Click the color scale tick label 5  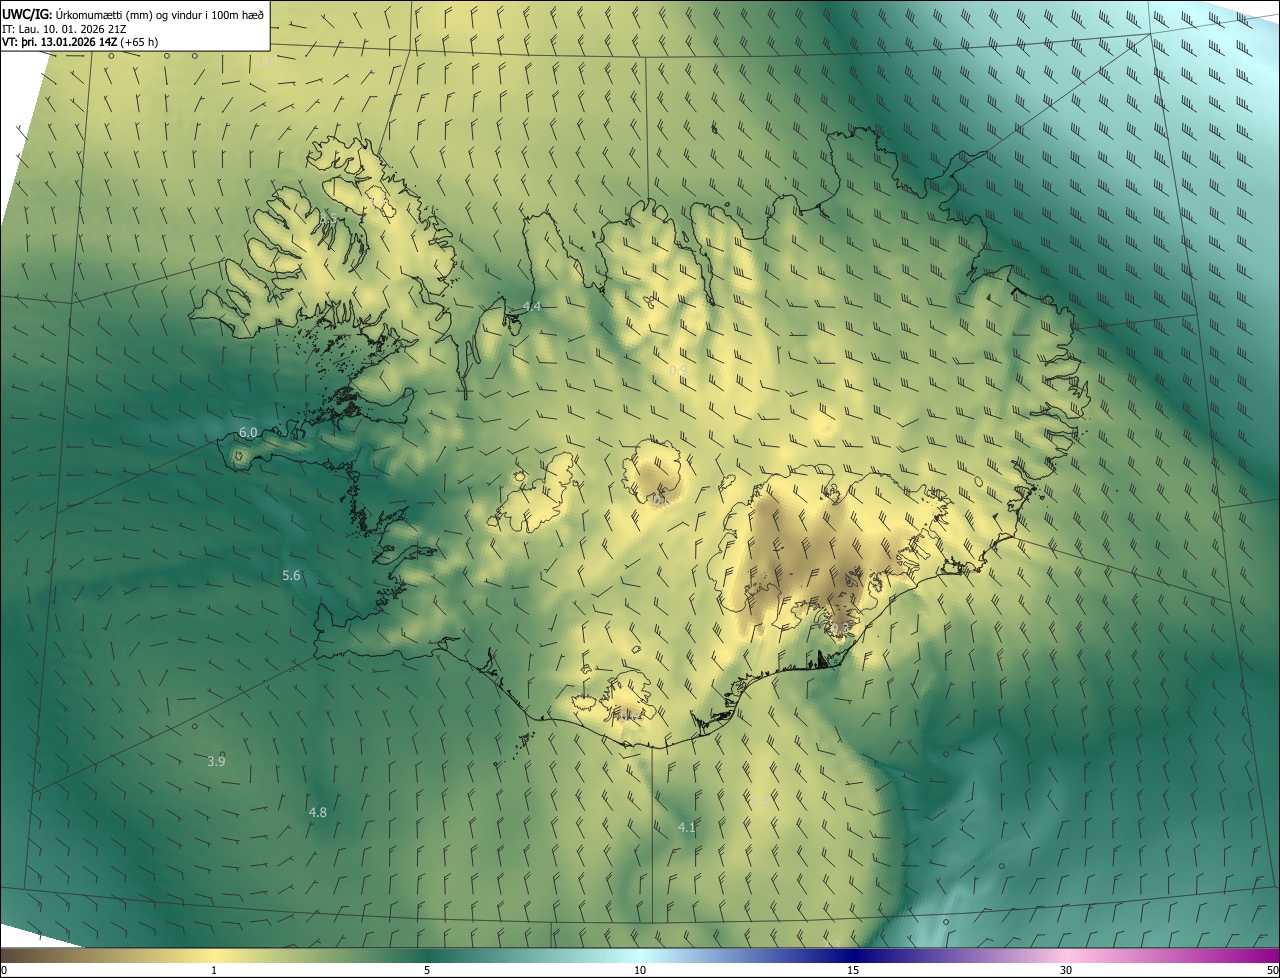pos(427,970)
